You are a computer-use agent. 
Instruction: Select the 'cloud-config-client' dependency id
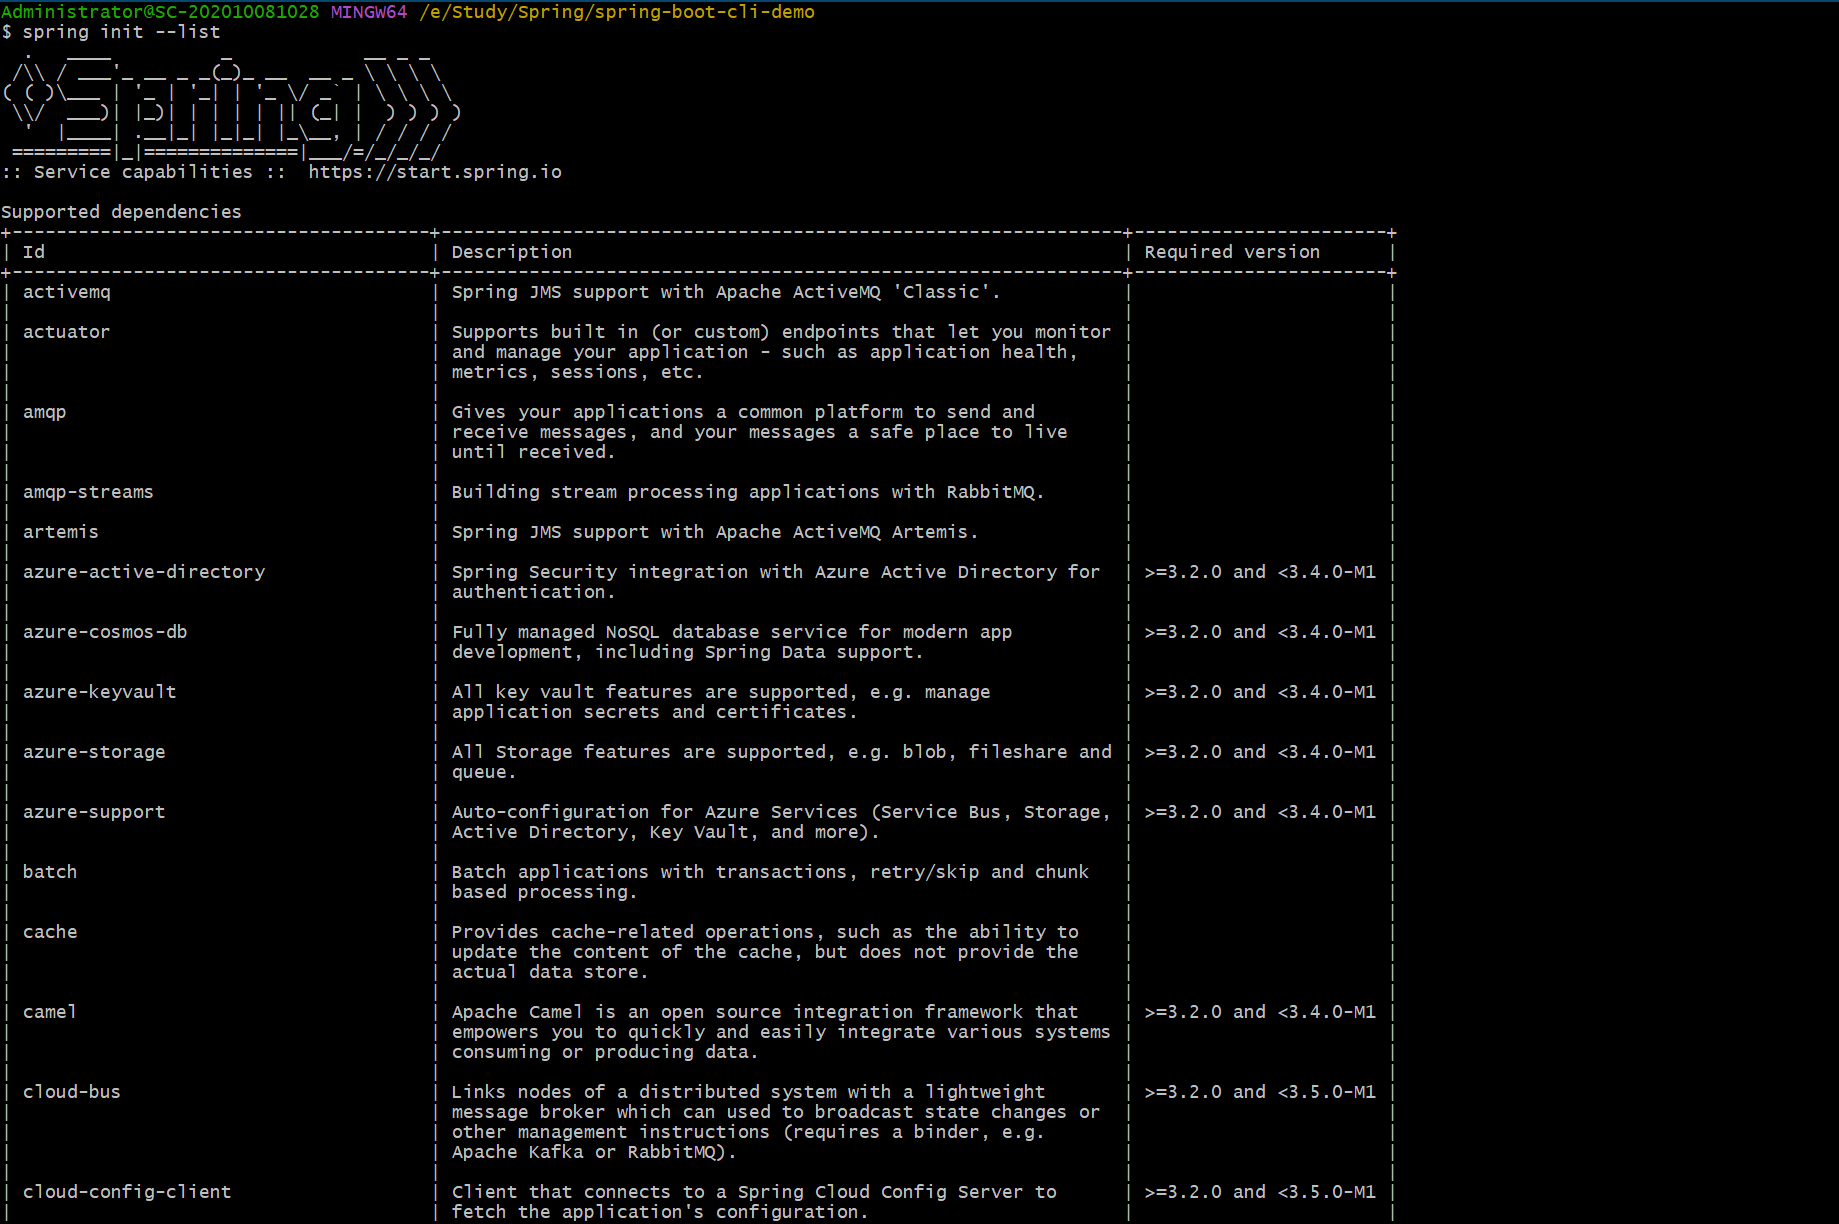pos(127,1192)
